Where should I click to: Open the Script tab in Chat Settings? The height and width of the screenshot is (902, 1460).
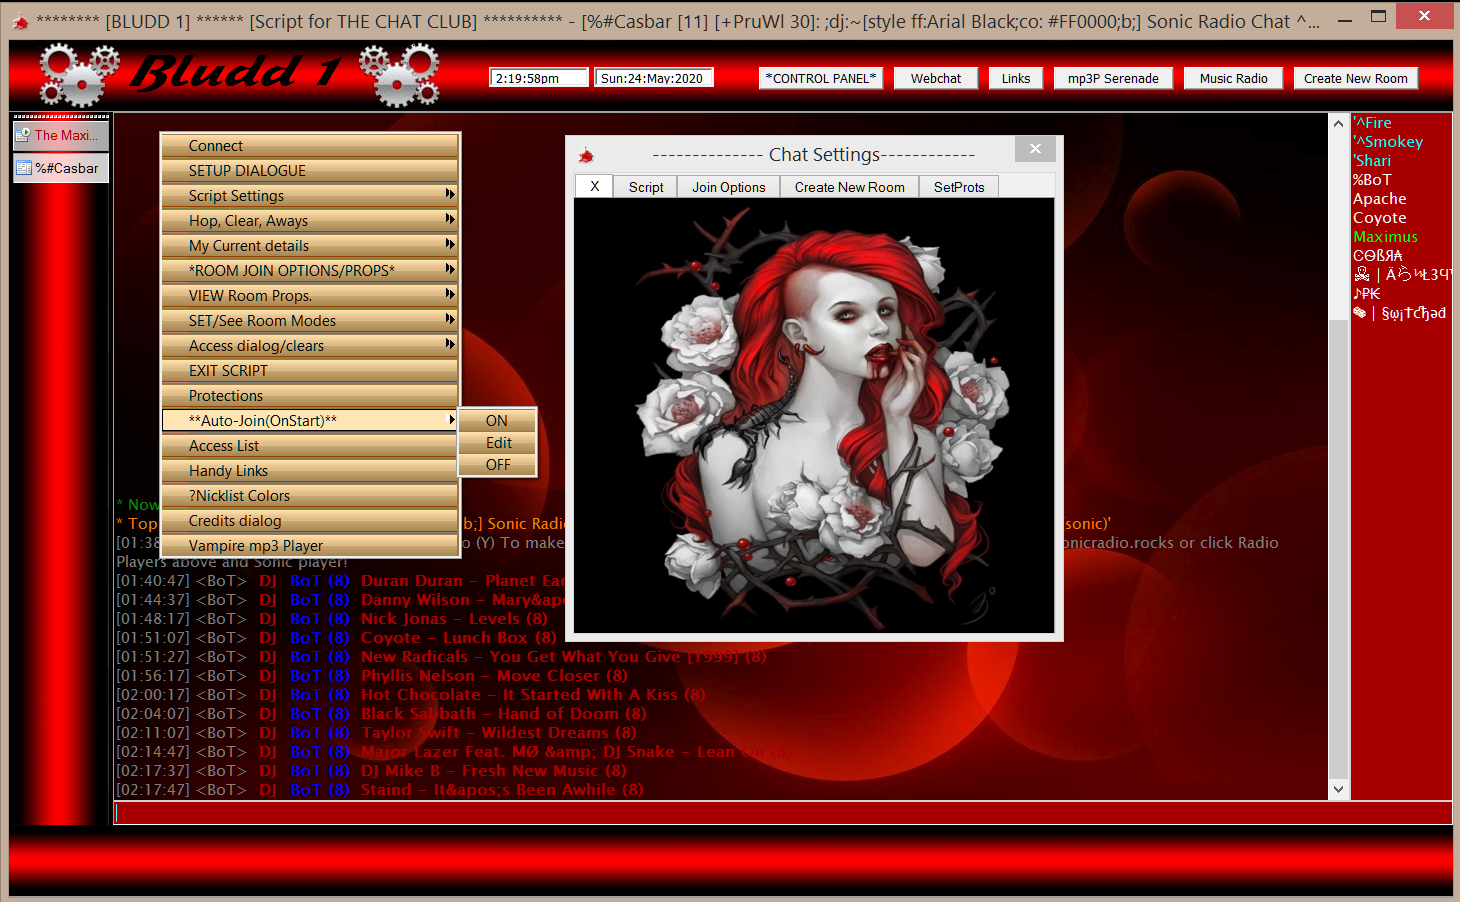click(646, 187)
